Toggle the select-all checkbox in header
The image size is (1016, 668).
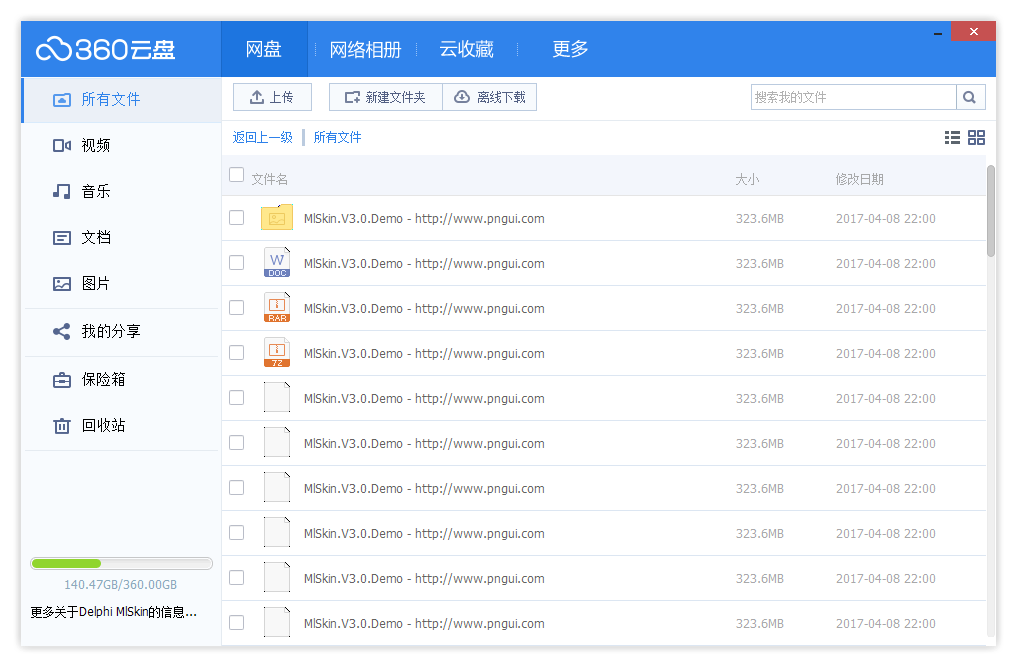pyautogui.click(x=237, y=175)
